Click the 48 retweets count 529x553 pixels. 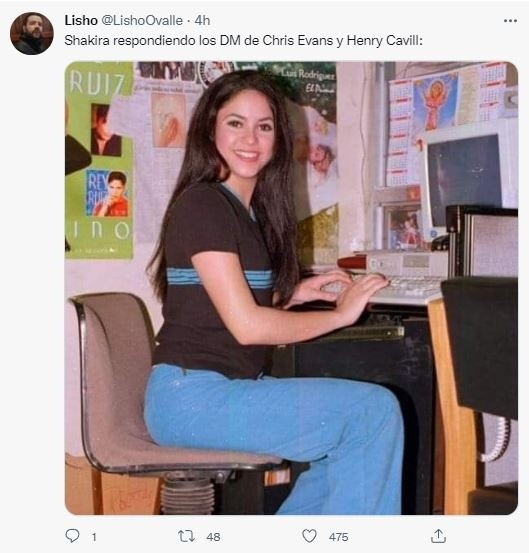pyautogui.click(x=213, y=537)
